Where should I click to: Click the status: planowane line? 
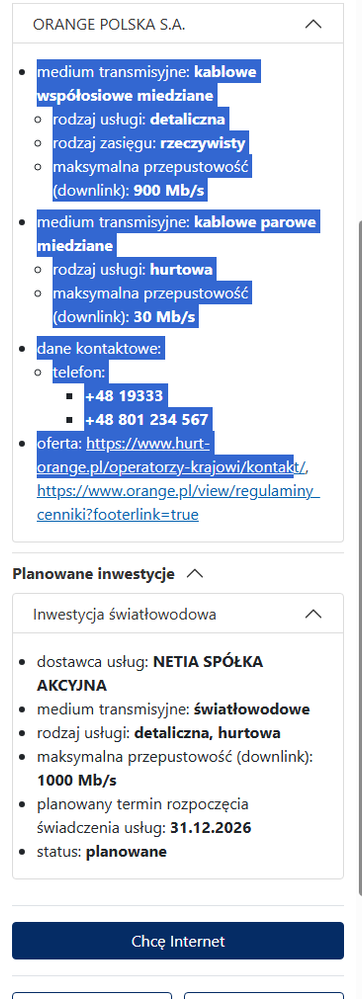pyautogui.click(x=102, y=851)
